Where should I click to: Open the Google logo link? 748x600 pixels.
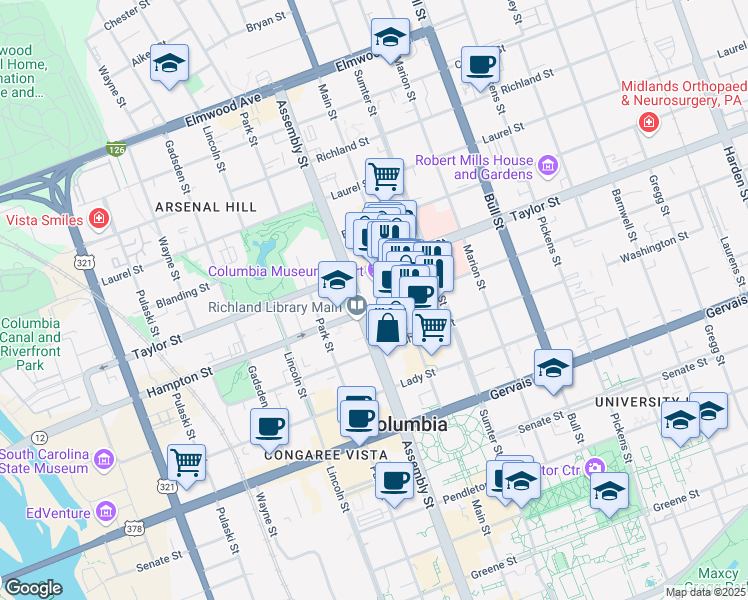[33, 588]
